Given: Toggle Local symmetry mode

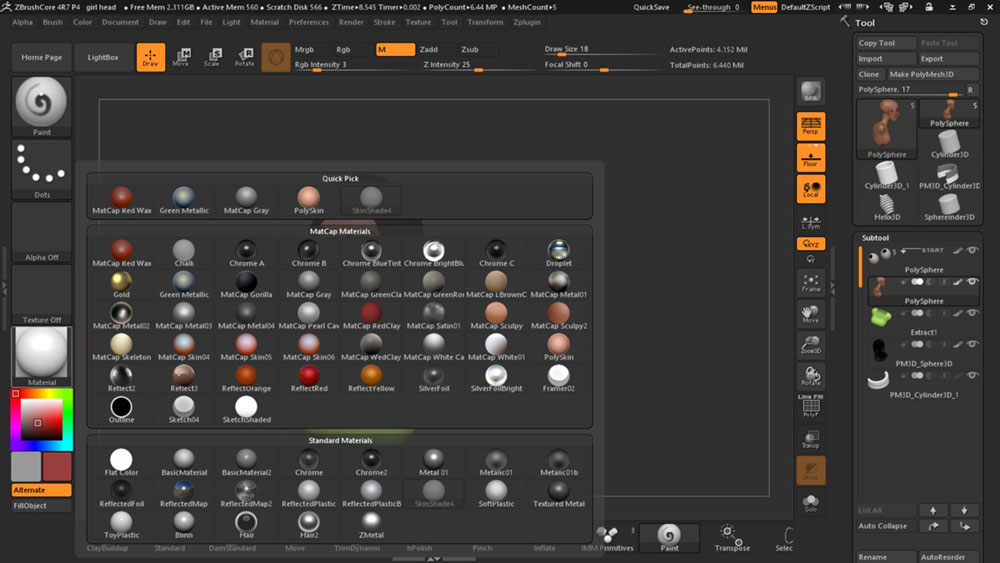Looking at the screenshot, I should pyautogui.click(x=811, y=189).
